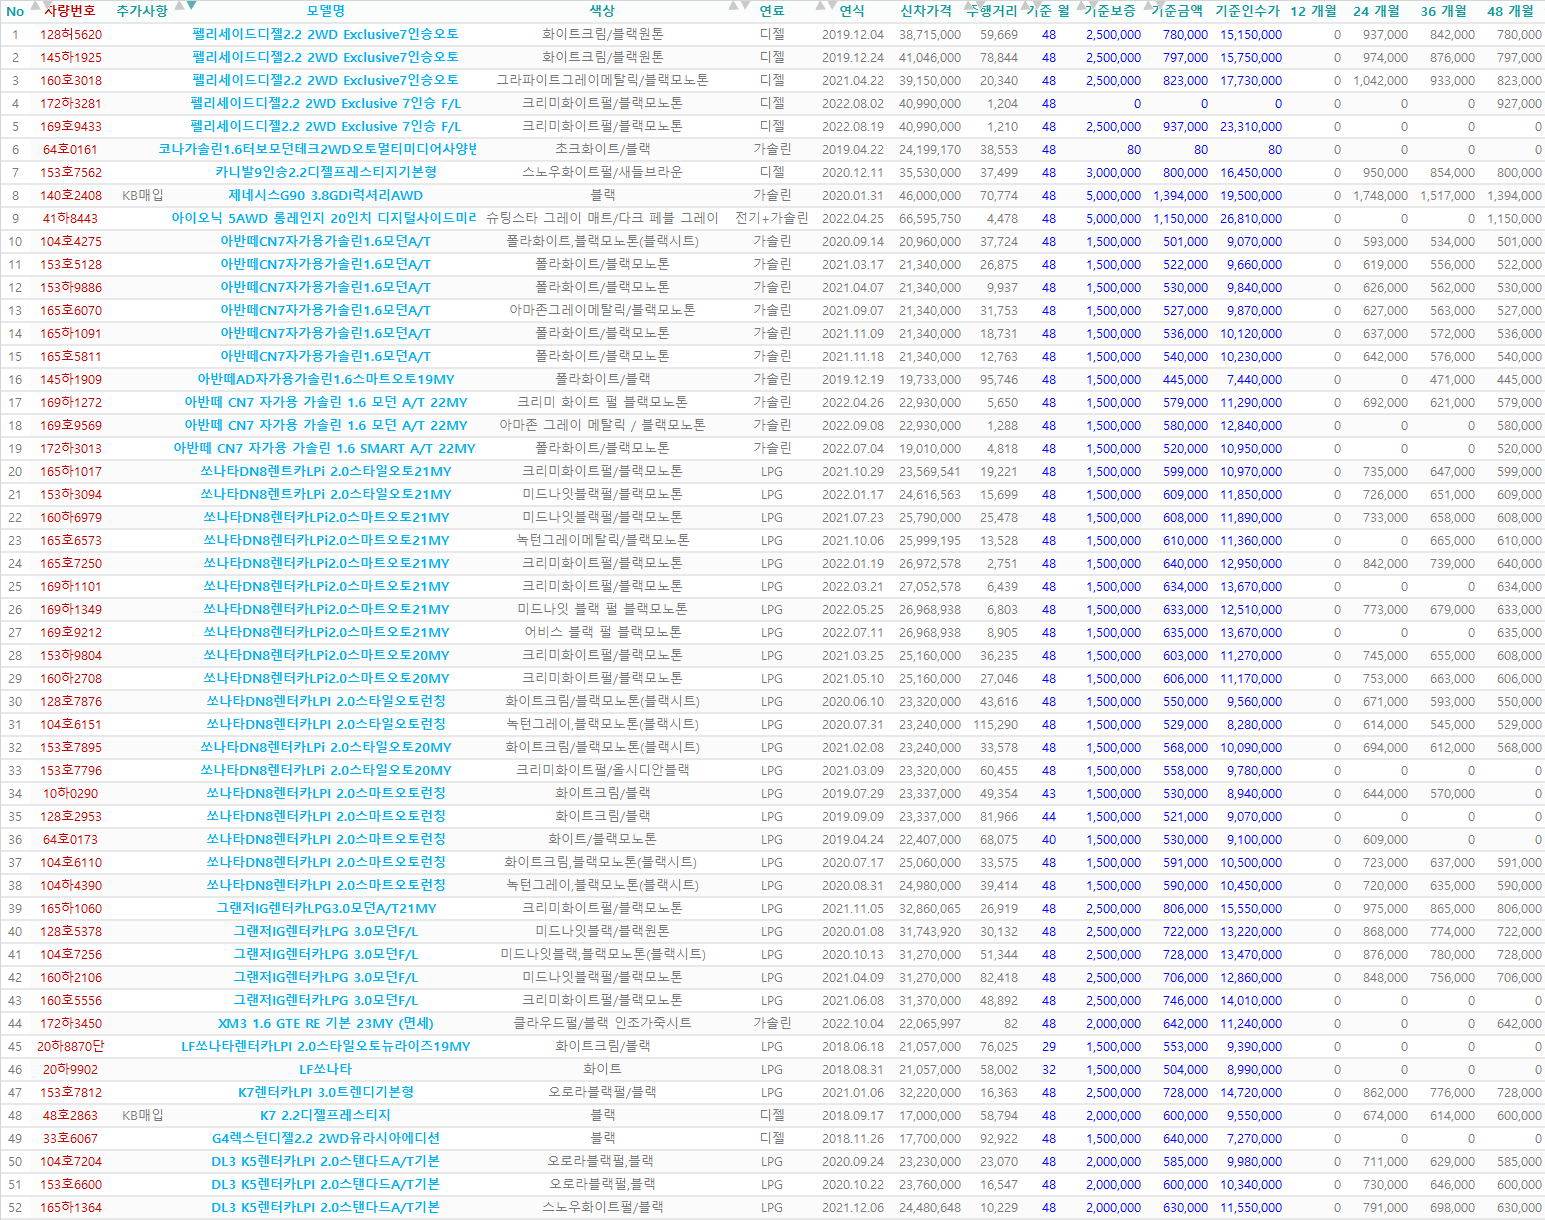Screen dimensions: 1545x1220
Task: Select car number 165하1364
Action: pyautogui.click(x=71, y=1207)
